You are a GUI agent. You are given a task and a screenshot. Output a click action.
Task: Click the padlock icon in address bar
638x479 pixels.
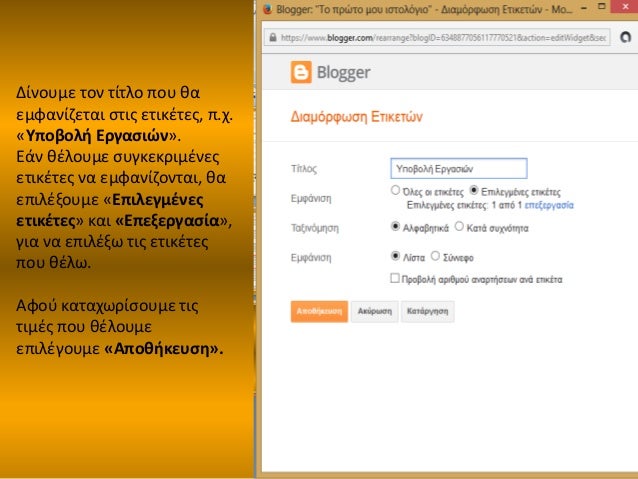[x=273, y=37]
